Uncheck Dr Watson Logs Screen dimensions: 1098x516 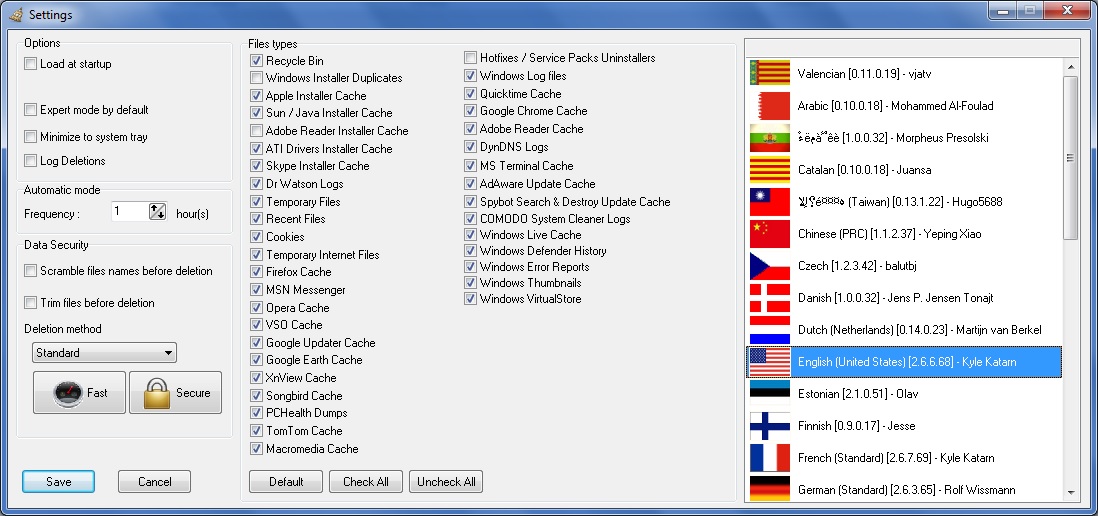pyautogui.click(x=256, y=184)
